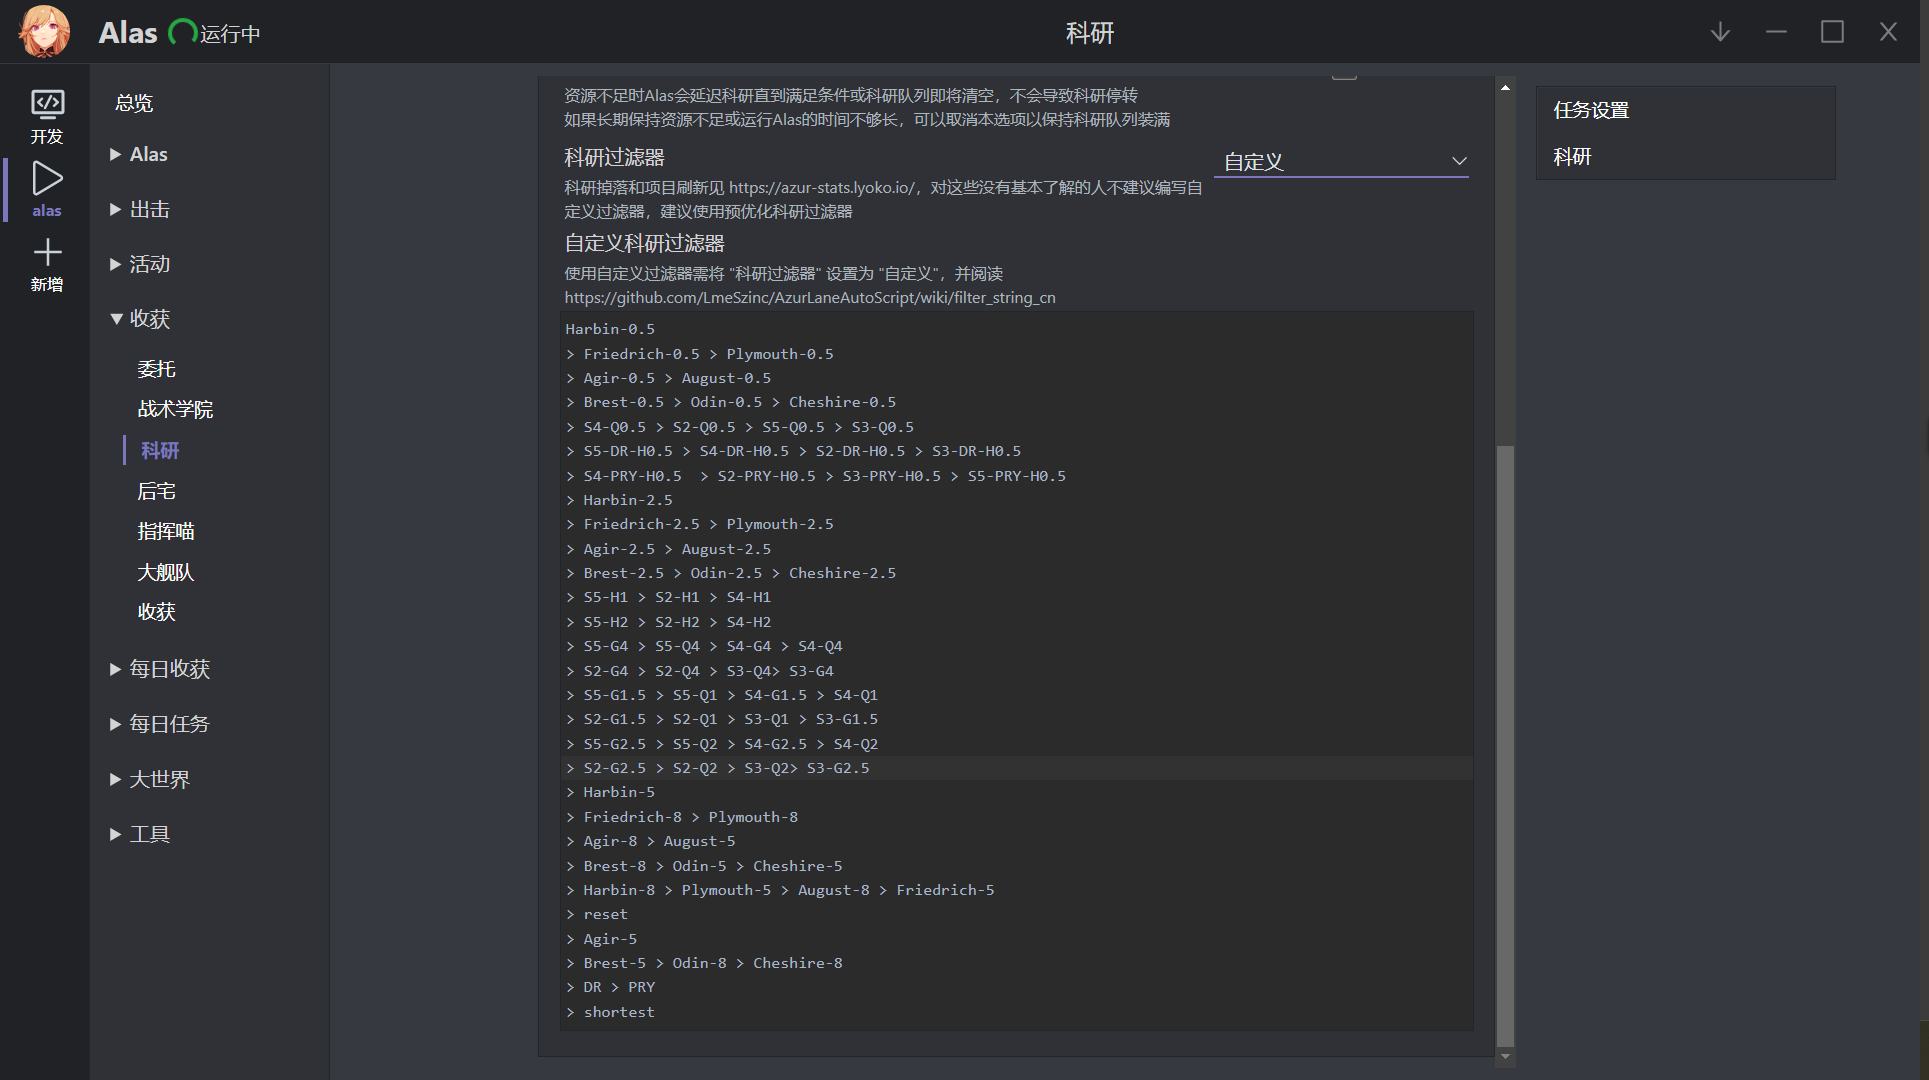Click the Alas avatar logo

pos(45,32)
